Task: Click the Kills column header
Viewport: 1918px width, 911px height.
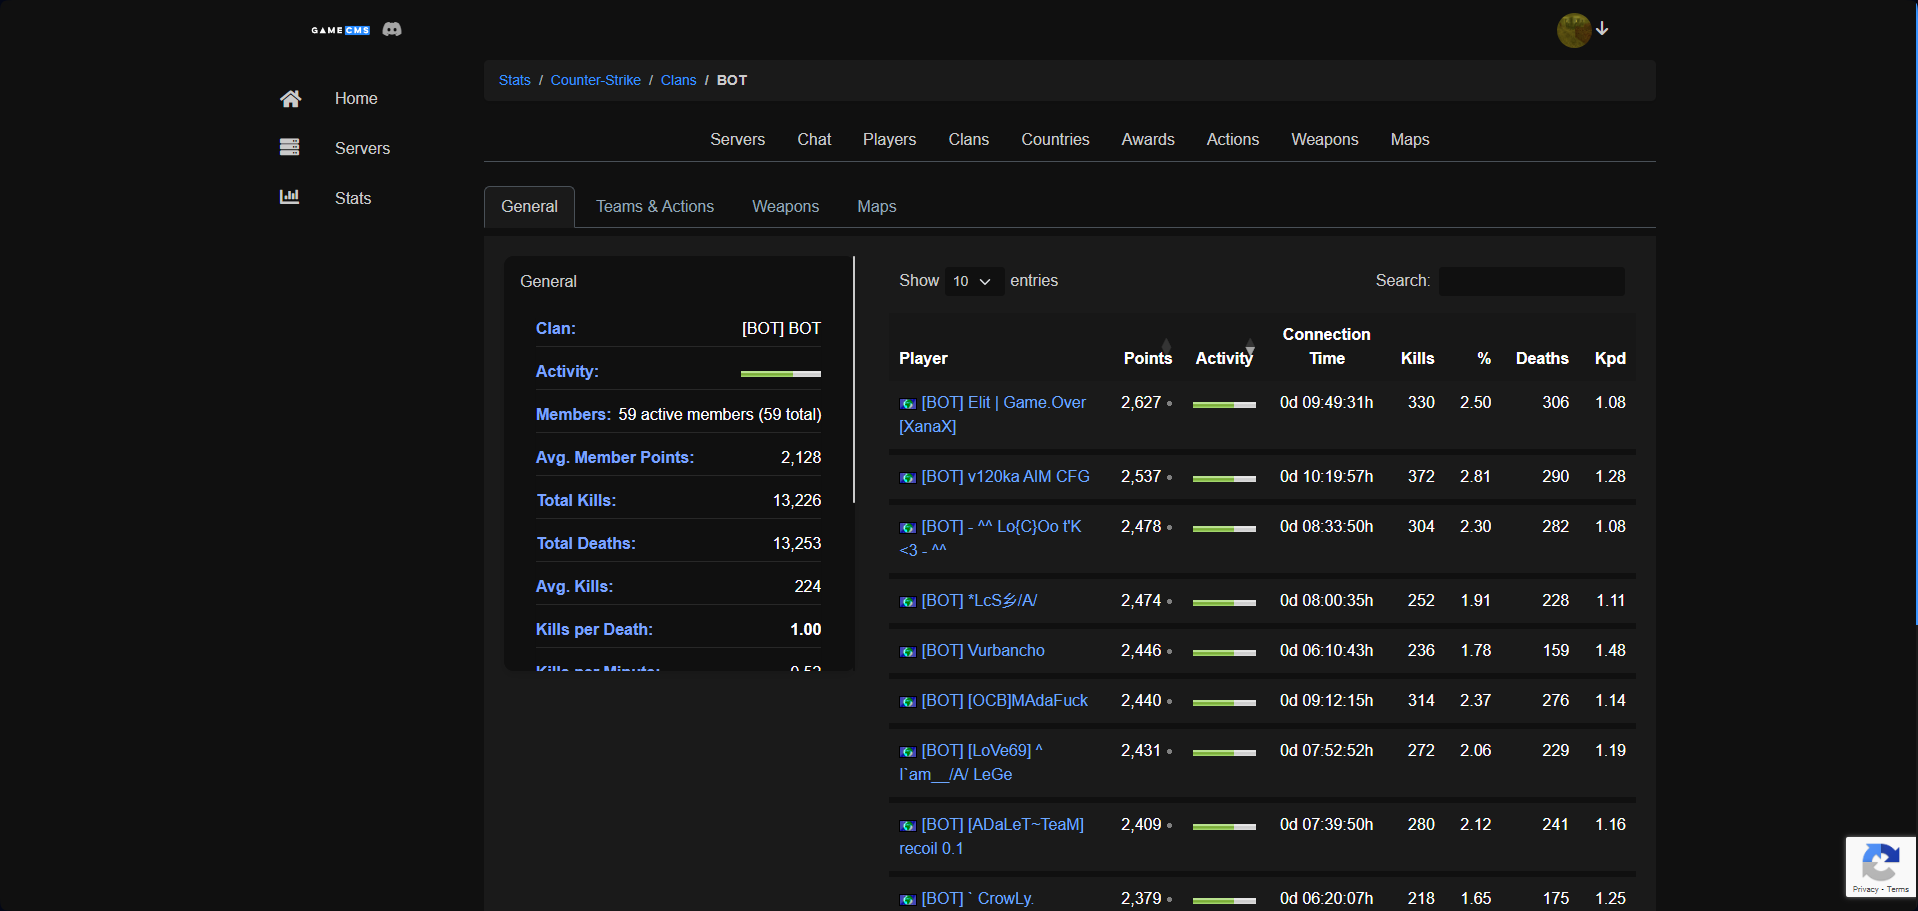Action: (x=1417, y=358)
